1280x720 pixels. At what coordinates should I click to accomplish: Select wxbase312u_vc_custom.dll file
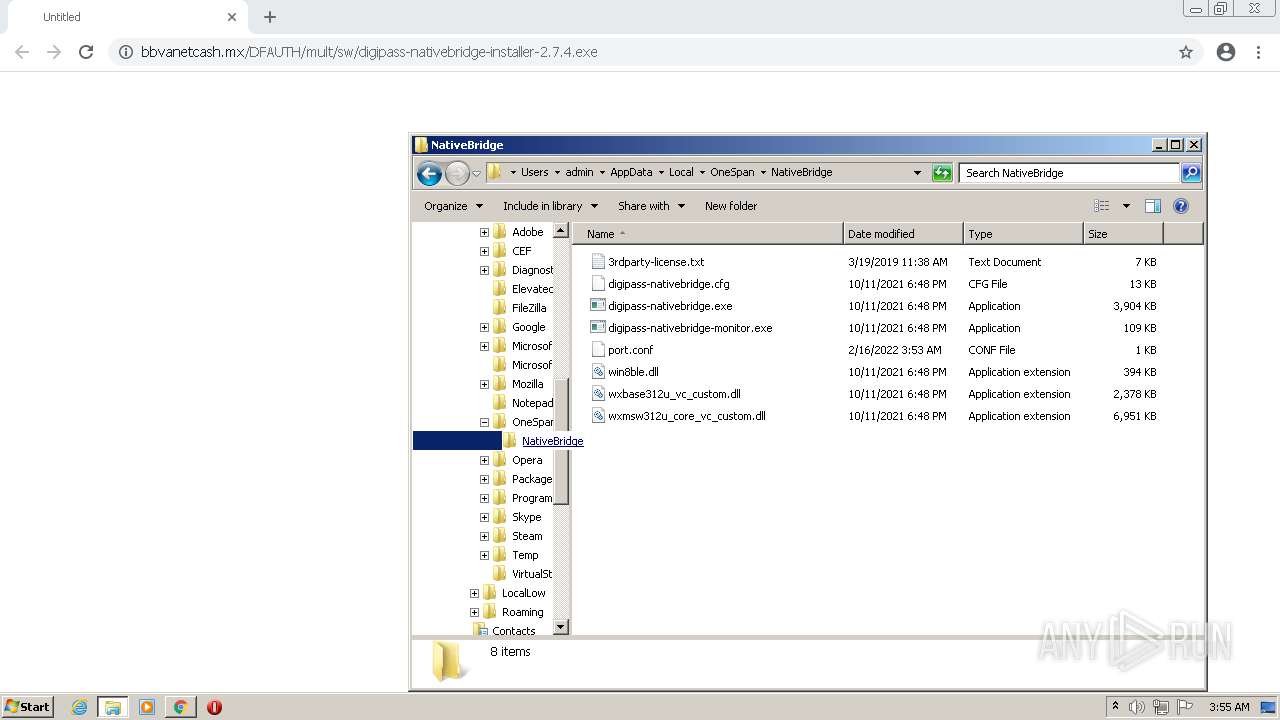[674, 394]
